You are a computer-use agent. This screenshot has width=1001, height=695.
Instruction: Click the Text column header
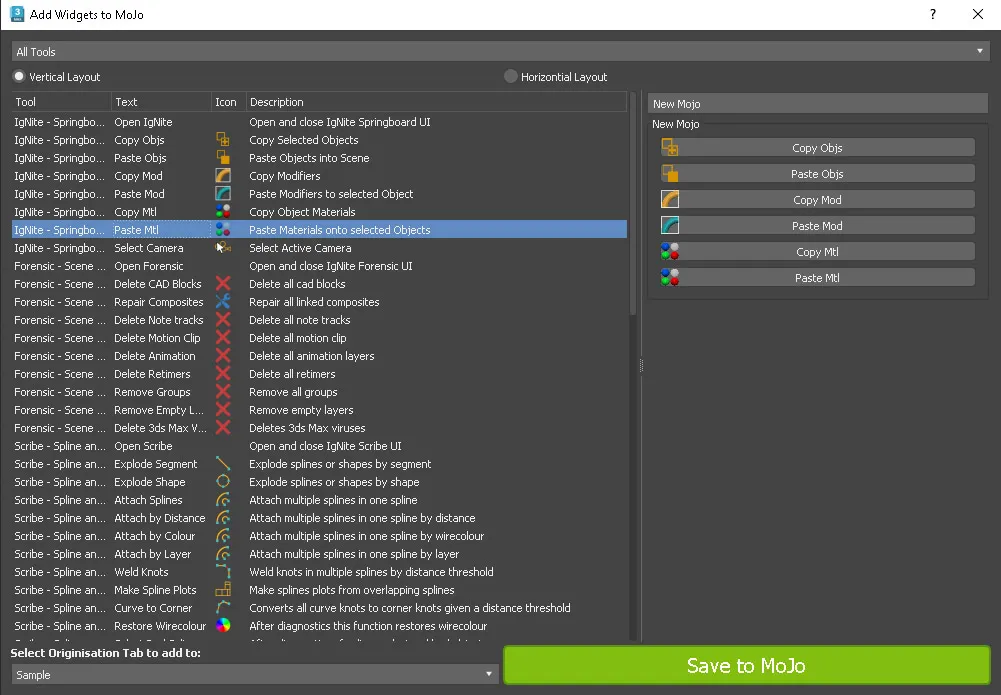point(161,102)
